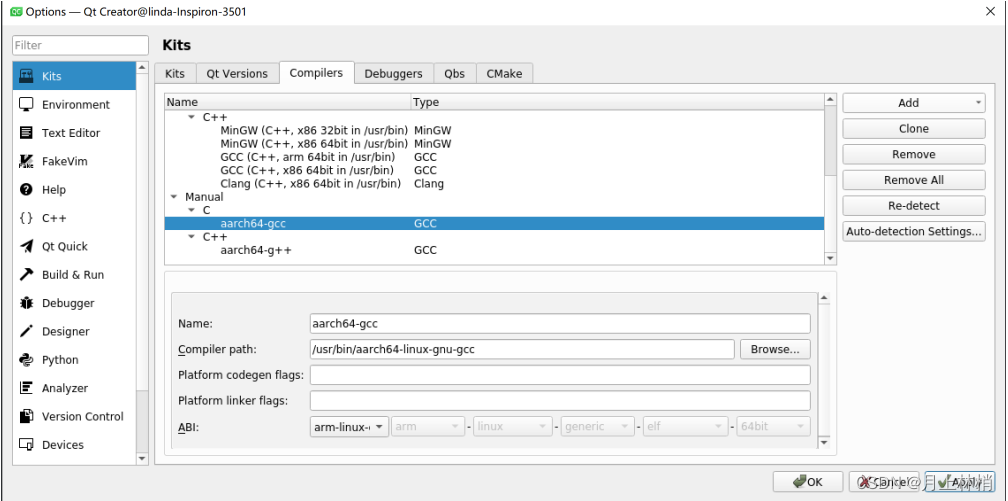Collapse the auto-detected C++ compilers group
This screenshot has height=501, width=1008.
click(191, 117)
